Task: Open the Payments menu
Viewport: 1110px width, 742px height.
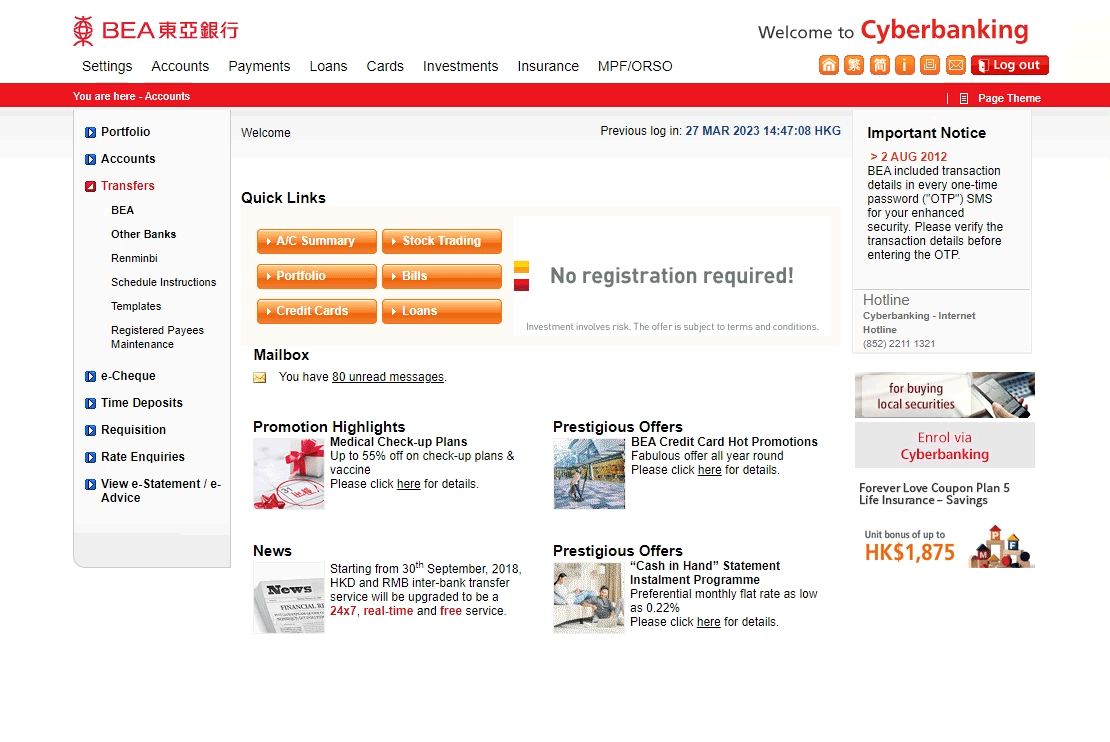Action: (x=259, y=66)
